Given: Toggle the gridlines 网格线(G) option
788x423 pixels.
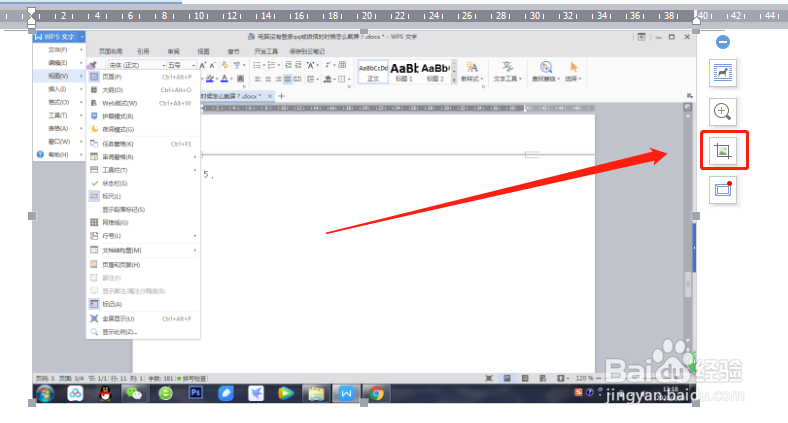Looking at the screenshot, I should [143, 223].
